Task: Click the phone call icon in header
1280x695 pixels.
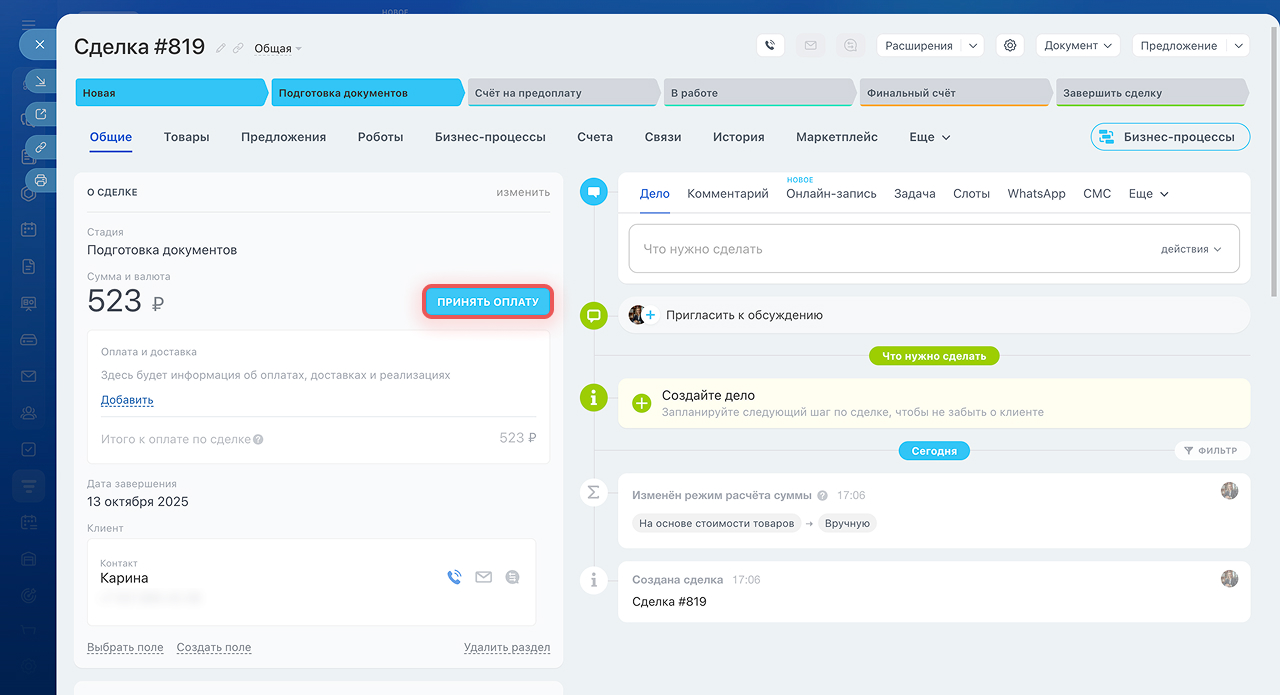Action: pyautogui.click(x=770, y=45)
